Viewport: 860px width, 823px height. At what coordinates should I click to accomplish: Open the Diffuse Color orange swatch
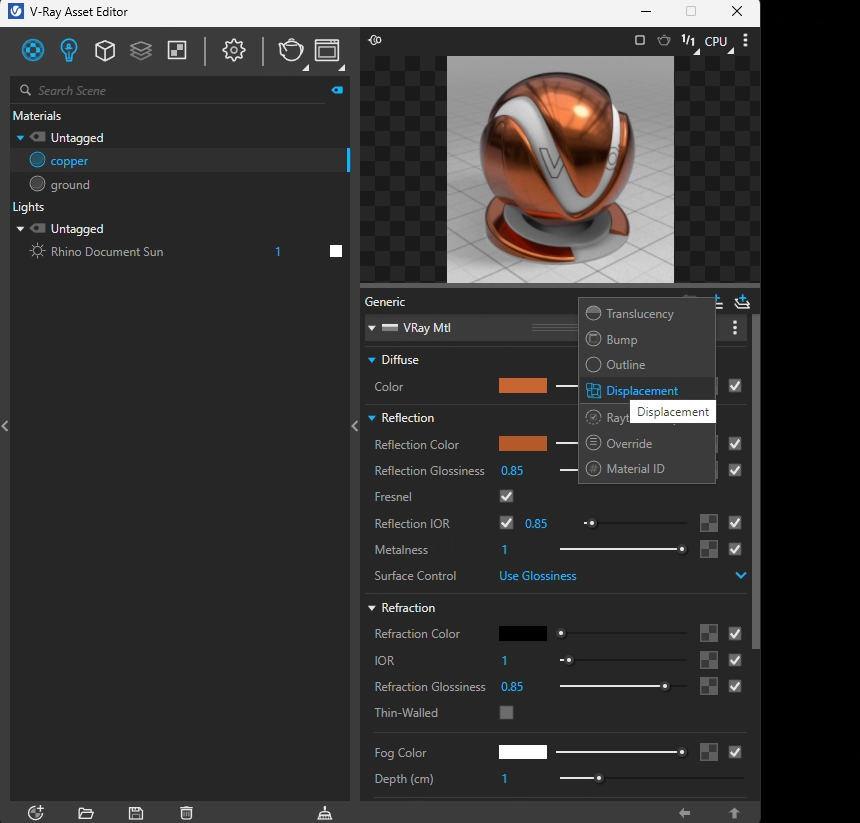[523, 385]
